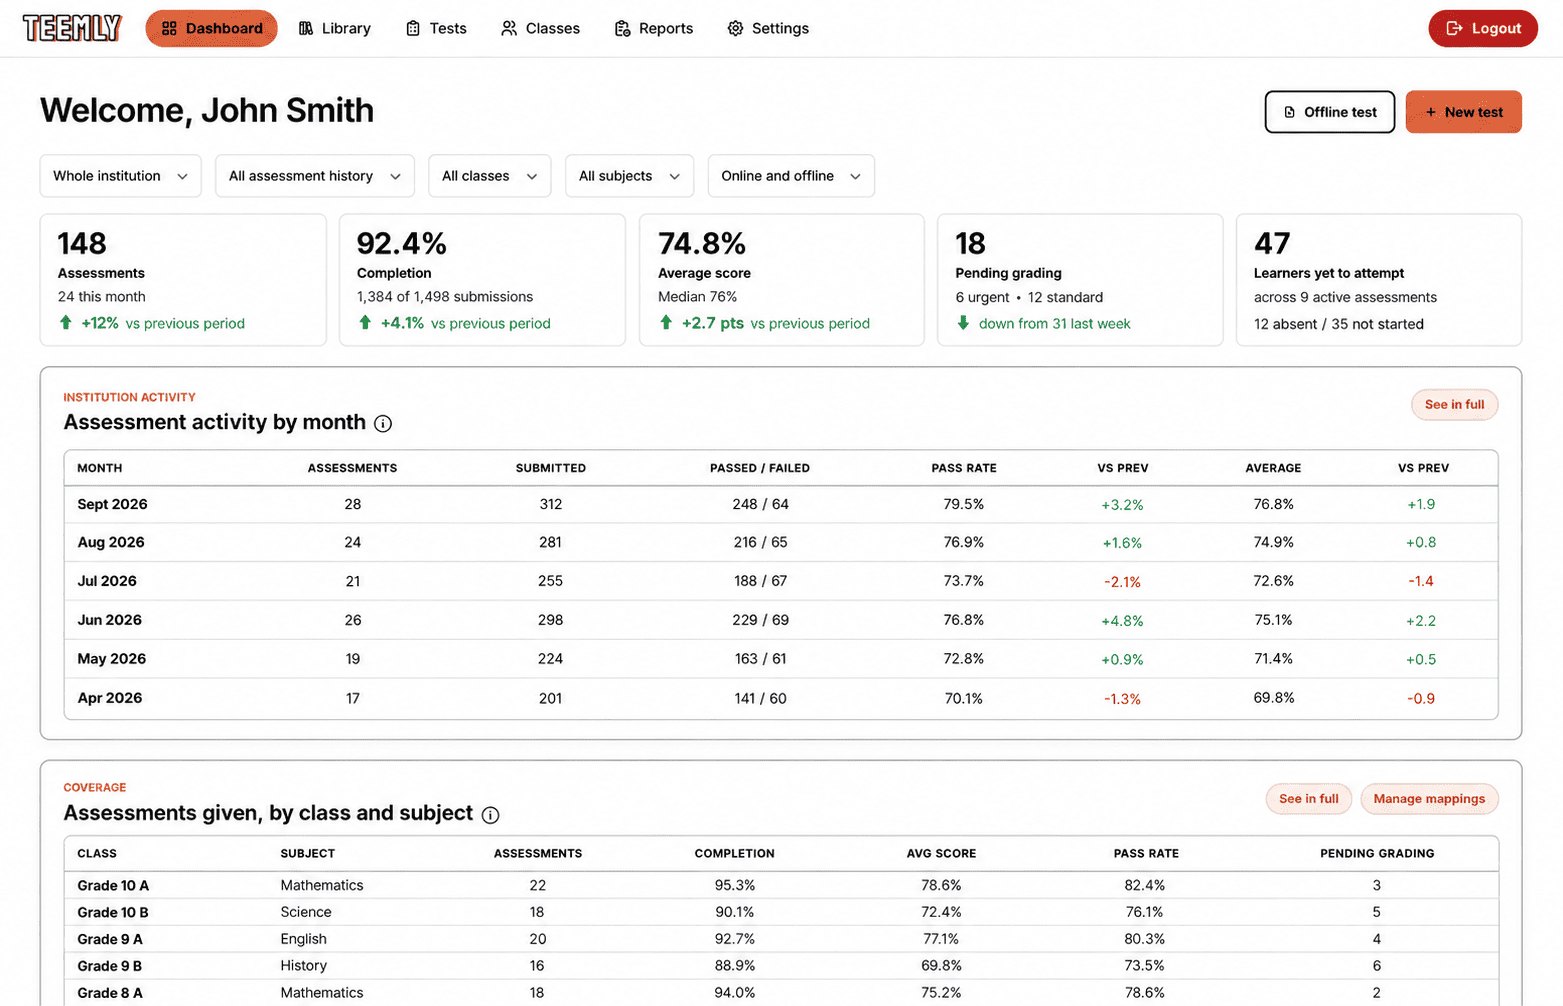Select the Grade 9 A row label
This screenshot has width=1563, height=1006.
pyautogui.click(x=110, y=940)
